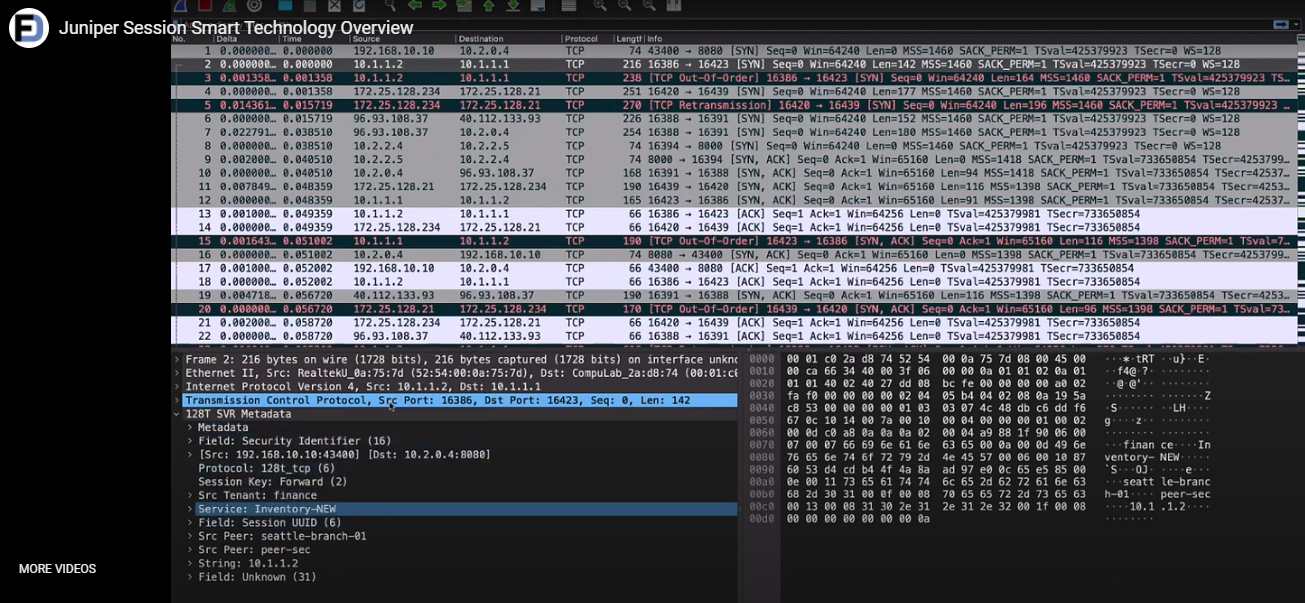Screen dimensions: 1305x603
Task: Stop the running capture
Action: 204,6
